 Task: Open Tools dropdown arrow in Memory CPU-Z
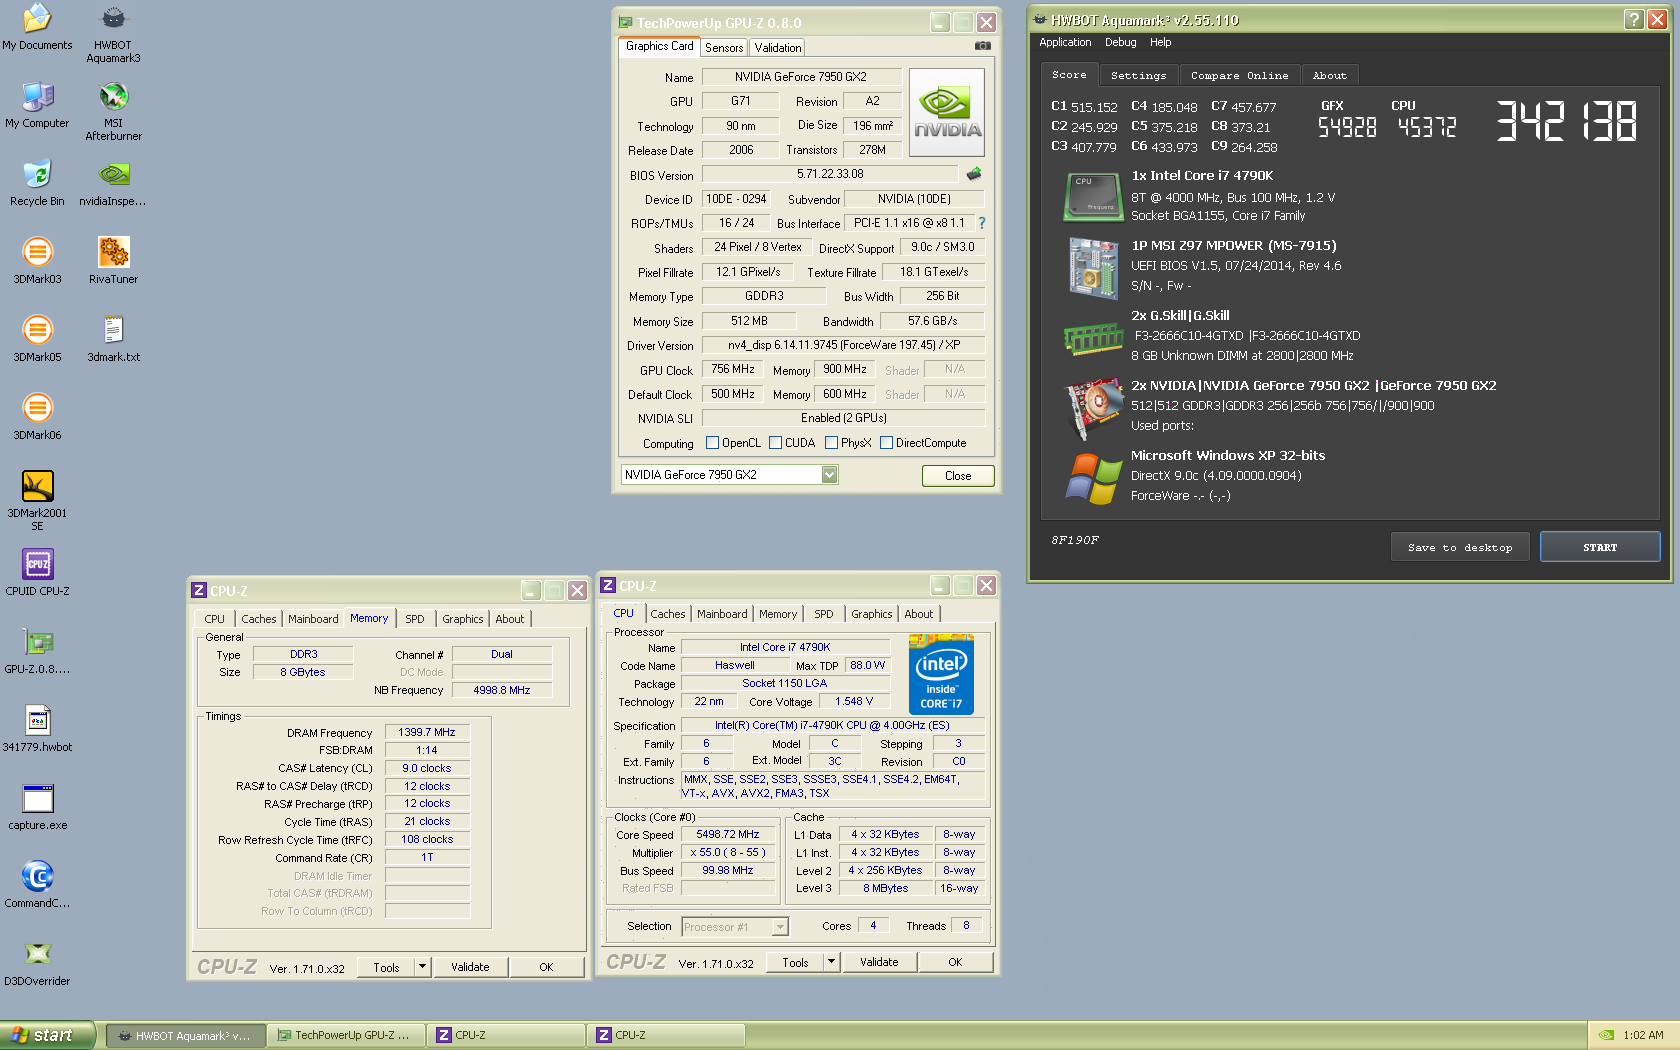click(423, 967)
